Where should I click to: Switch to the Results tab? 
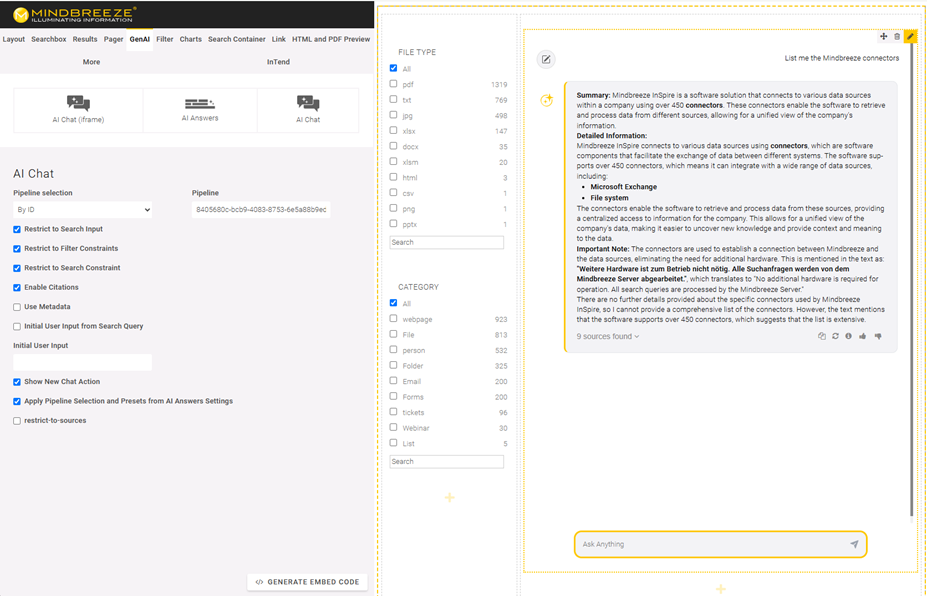click(85, 40)
